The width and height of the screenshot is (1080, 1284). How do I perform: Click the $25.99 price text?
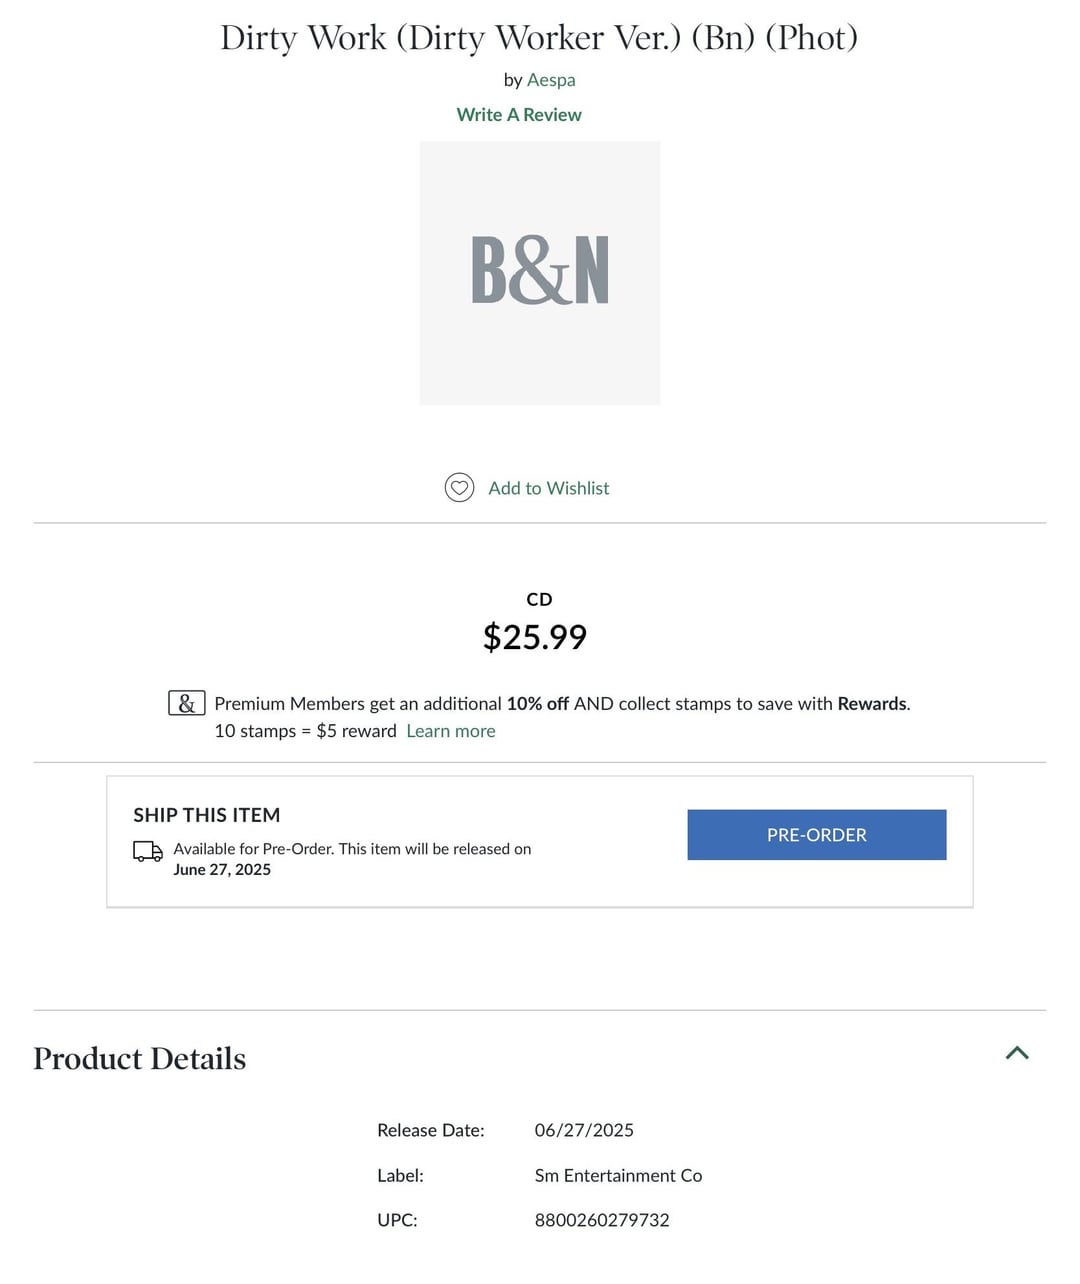click(535, 636)
